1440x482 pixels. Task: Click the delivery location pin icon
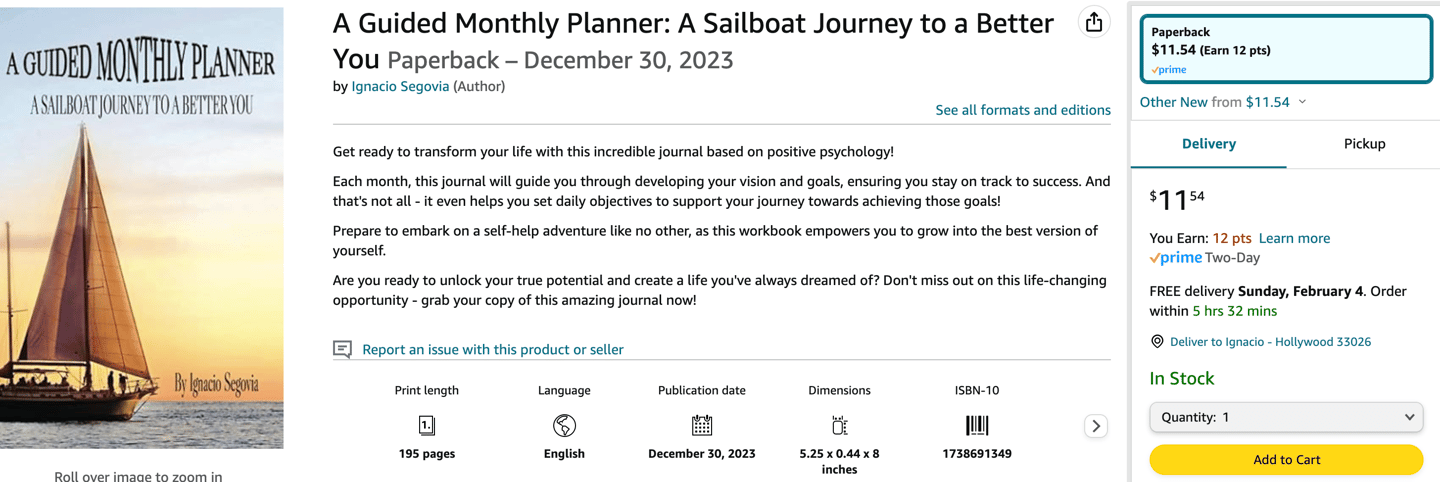pos(1157,342)
